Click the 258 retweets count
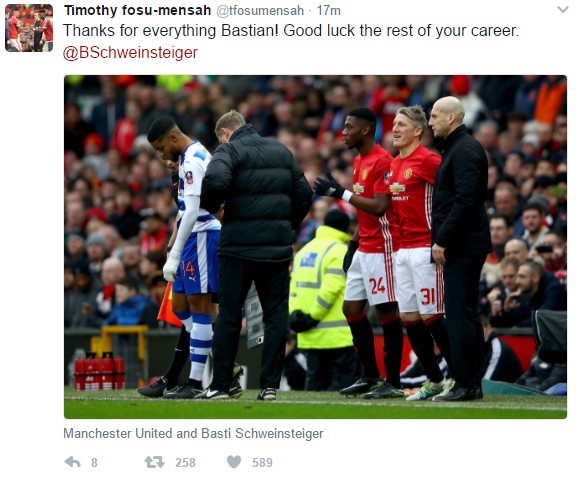Viewport: 580px width, 478px height. click(x=185, y=462)
